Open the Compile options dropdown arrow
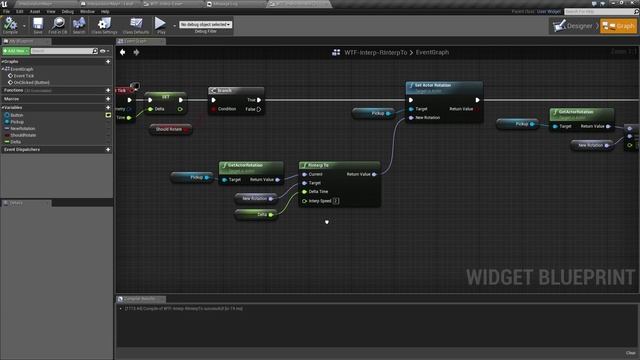The width and height of the screenshot is (640, 360). 24,26
